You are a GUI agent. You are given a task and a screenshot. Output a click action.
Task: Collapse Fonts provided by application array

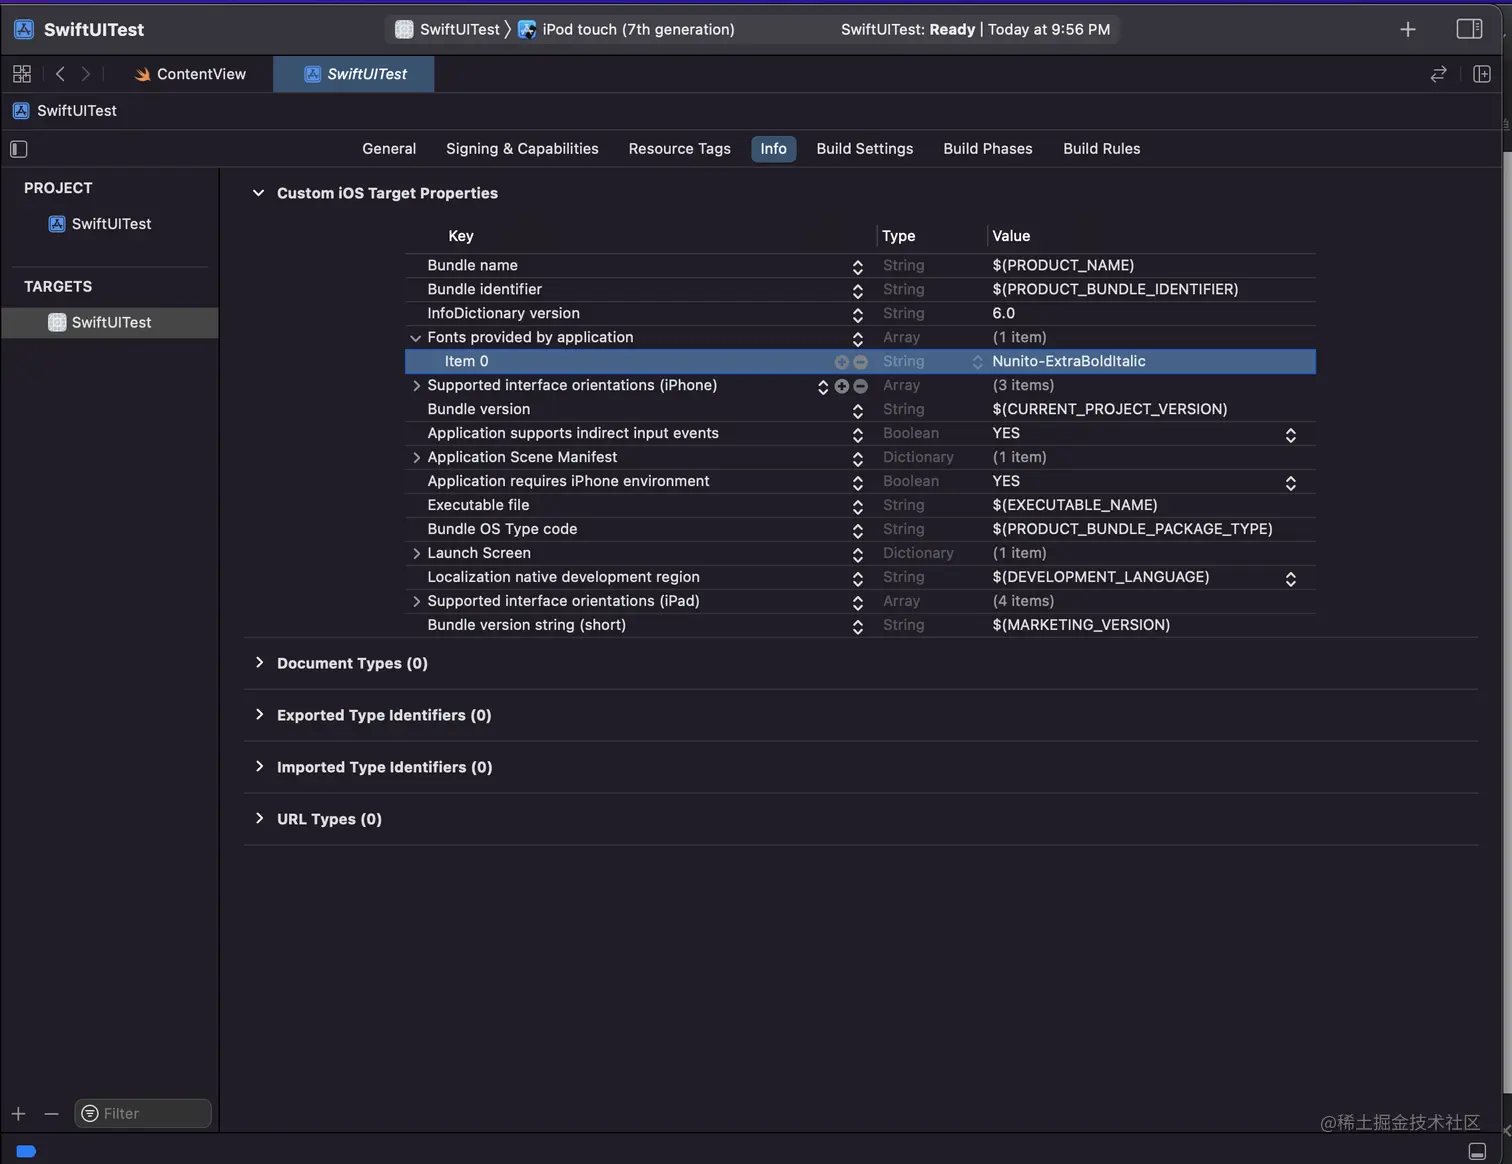pyautogui.click(x=416, y=338)
